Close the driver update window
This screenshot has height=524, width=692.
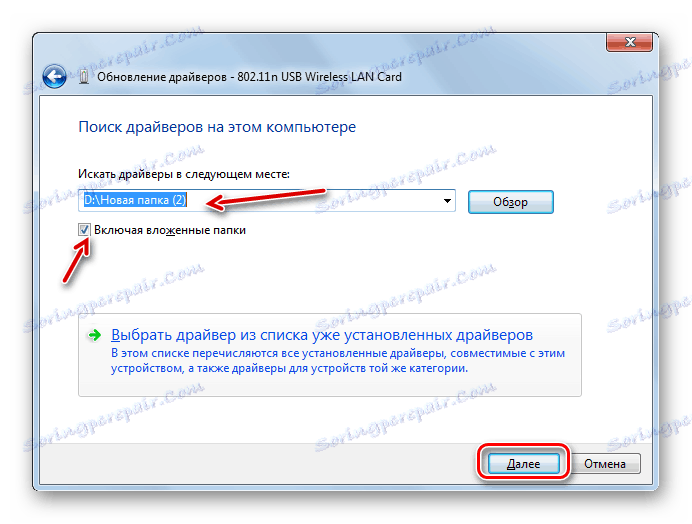click(630, 42)
